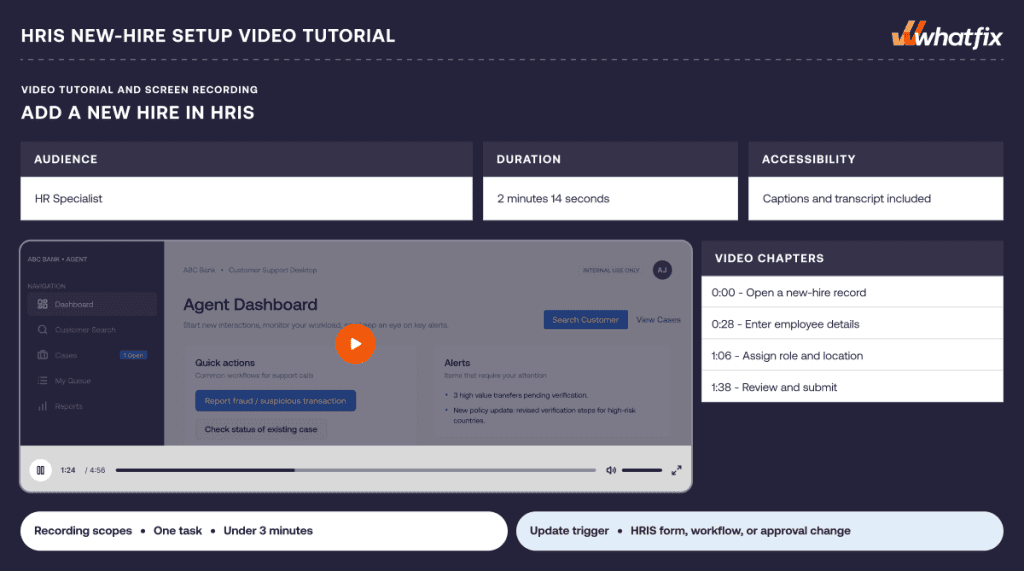Open fullscreen with expand arrows icon
The image size is (1024, 571).
tap(677, 470)
